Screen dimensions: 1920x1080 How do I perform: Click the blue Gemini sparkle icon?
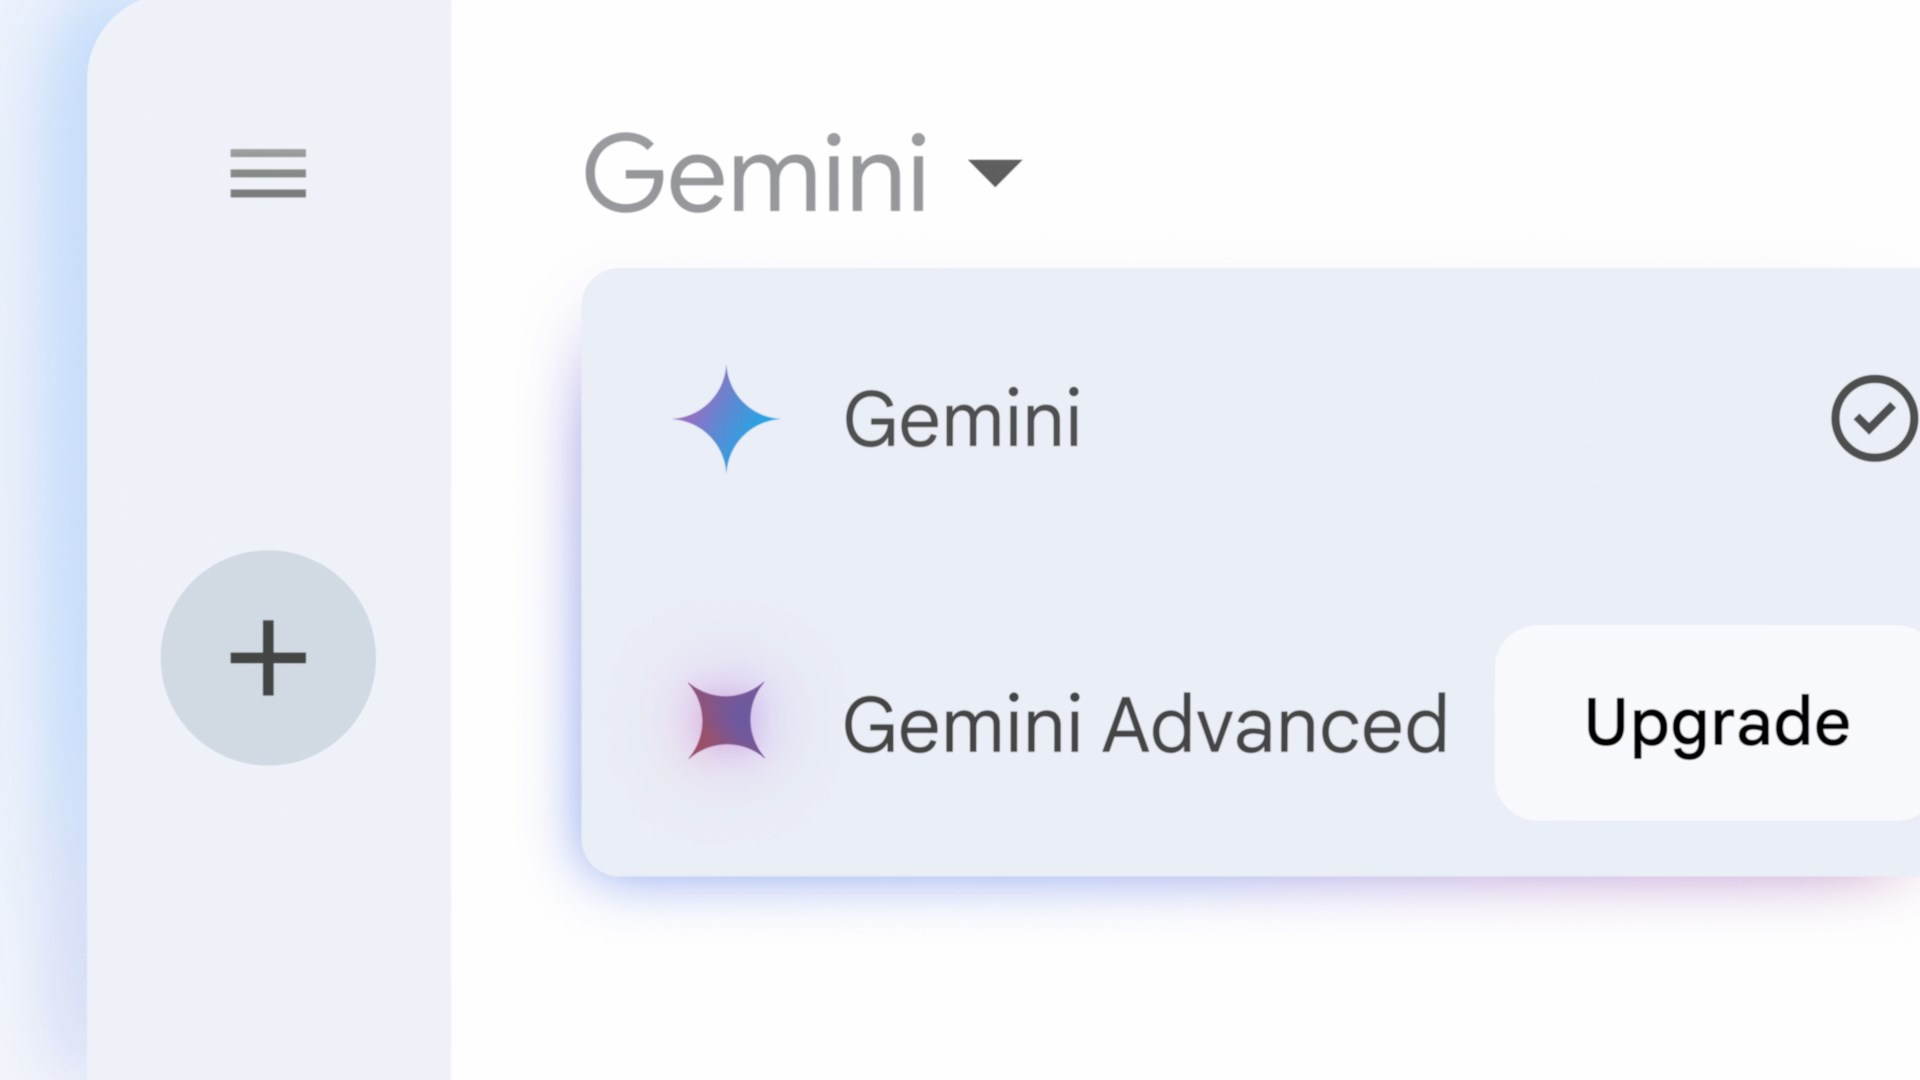[726, 419]
